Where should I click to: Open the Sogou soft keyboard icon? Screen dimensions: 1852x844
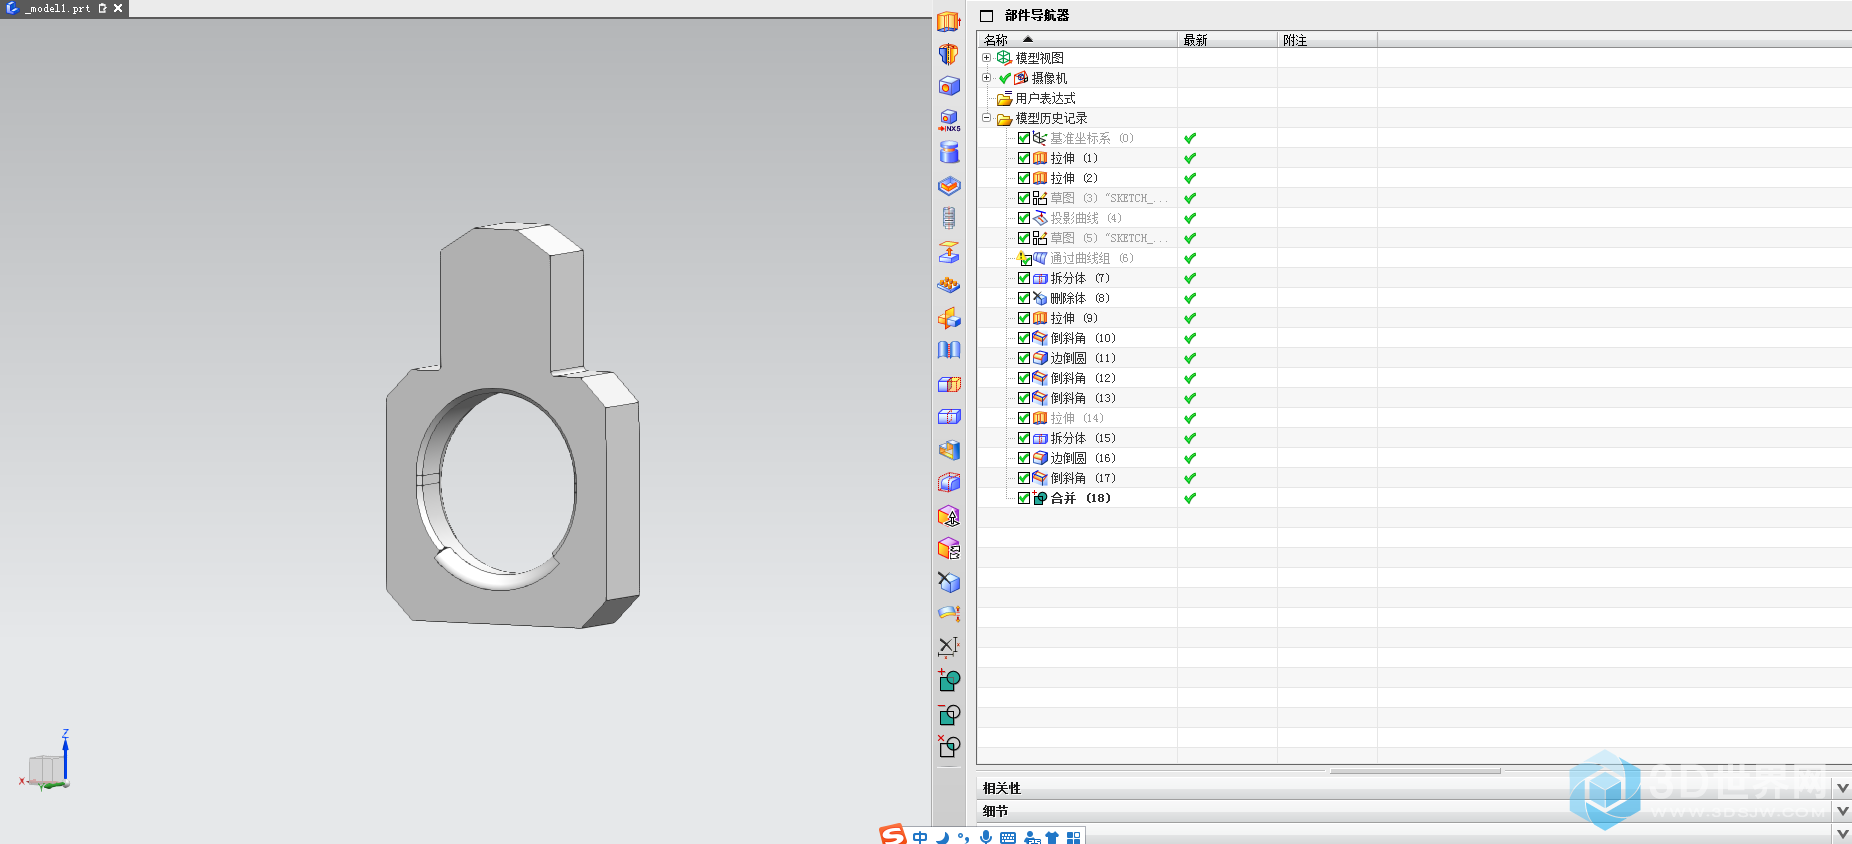tap(1008, 837)
